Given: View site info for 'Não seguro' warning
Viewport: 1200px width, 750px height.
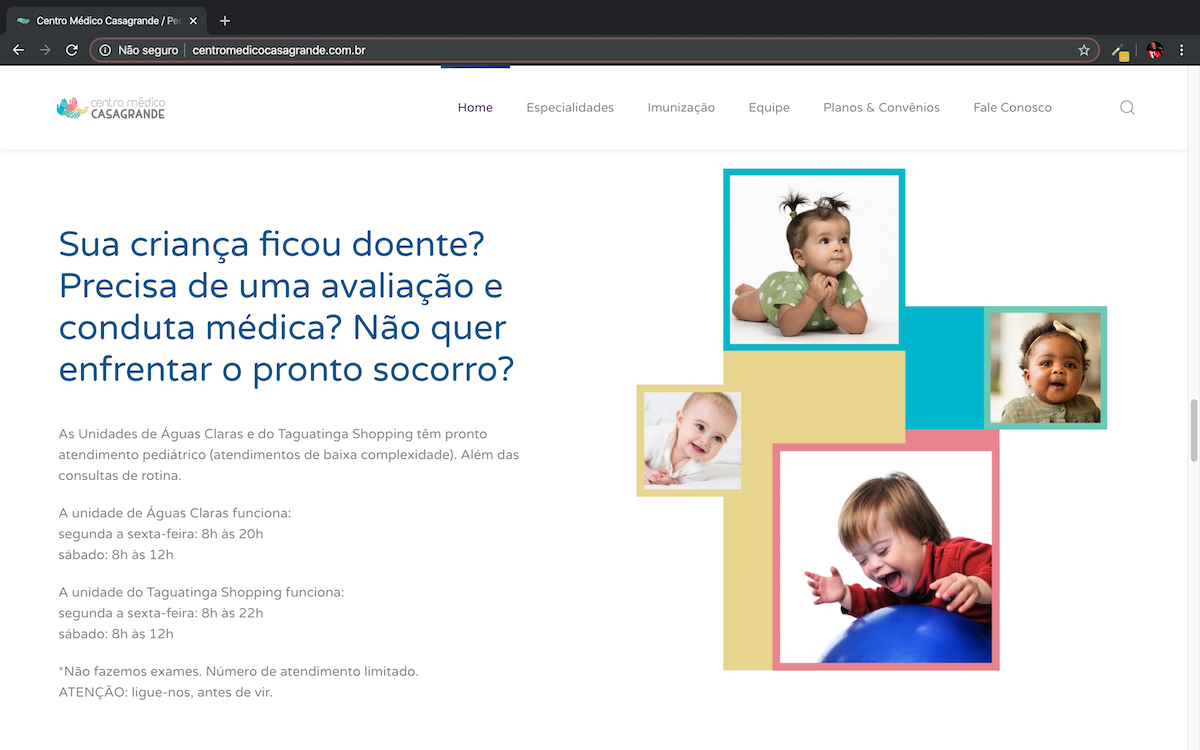Looking at the screenshot, I should [x=139, y=50].
